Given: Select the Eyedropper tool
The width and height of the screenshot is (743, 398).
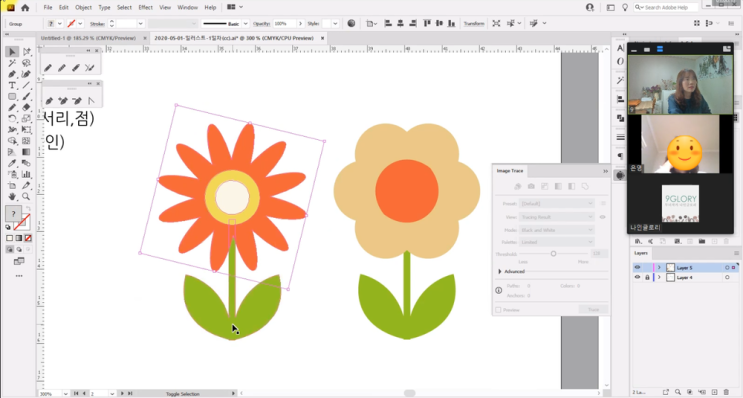Looking at the screenshot, I should [x=12, y=163].
